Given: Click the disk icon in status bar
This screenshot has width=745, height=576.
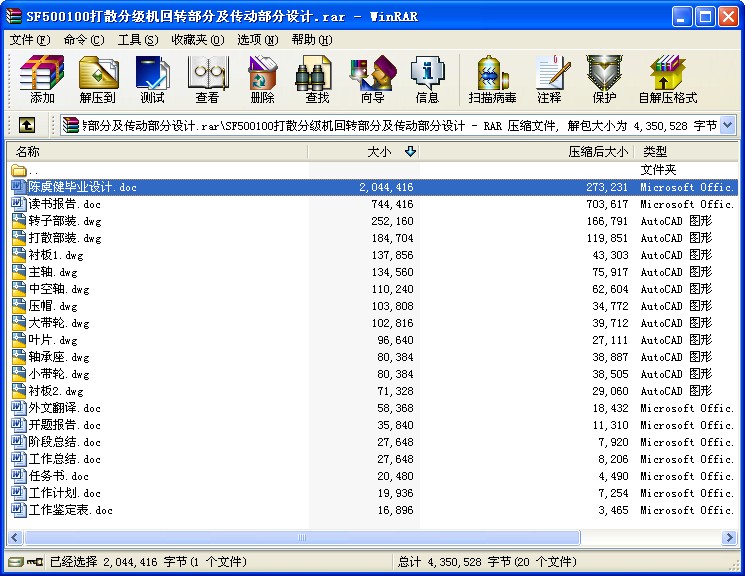Looking at the screenshot, I should click(x=15, y=562).
